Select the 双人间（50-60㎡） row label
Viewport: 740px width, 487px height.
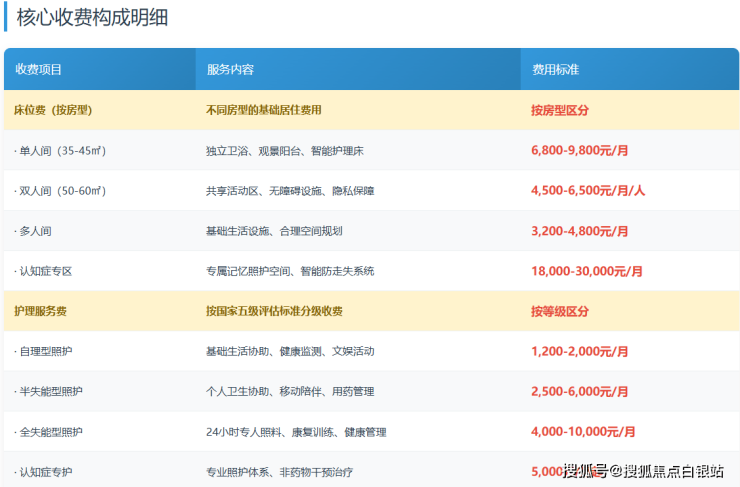pyautogui.click(x=60, y=191)
